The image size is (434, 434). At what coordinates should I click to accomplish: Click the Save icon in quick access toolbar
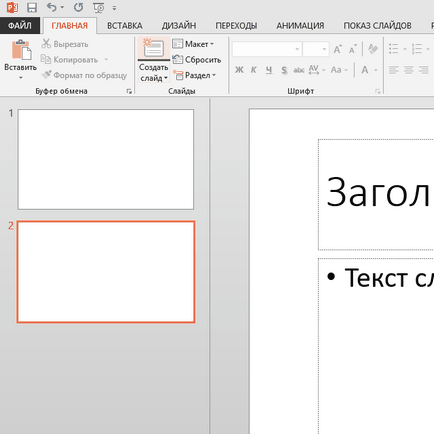[x=32, y=7]
